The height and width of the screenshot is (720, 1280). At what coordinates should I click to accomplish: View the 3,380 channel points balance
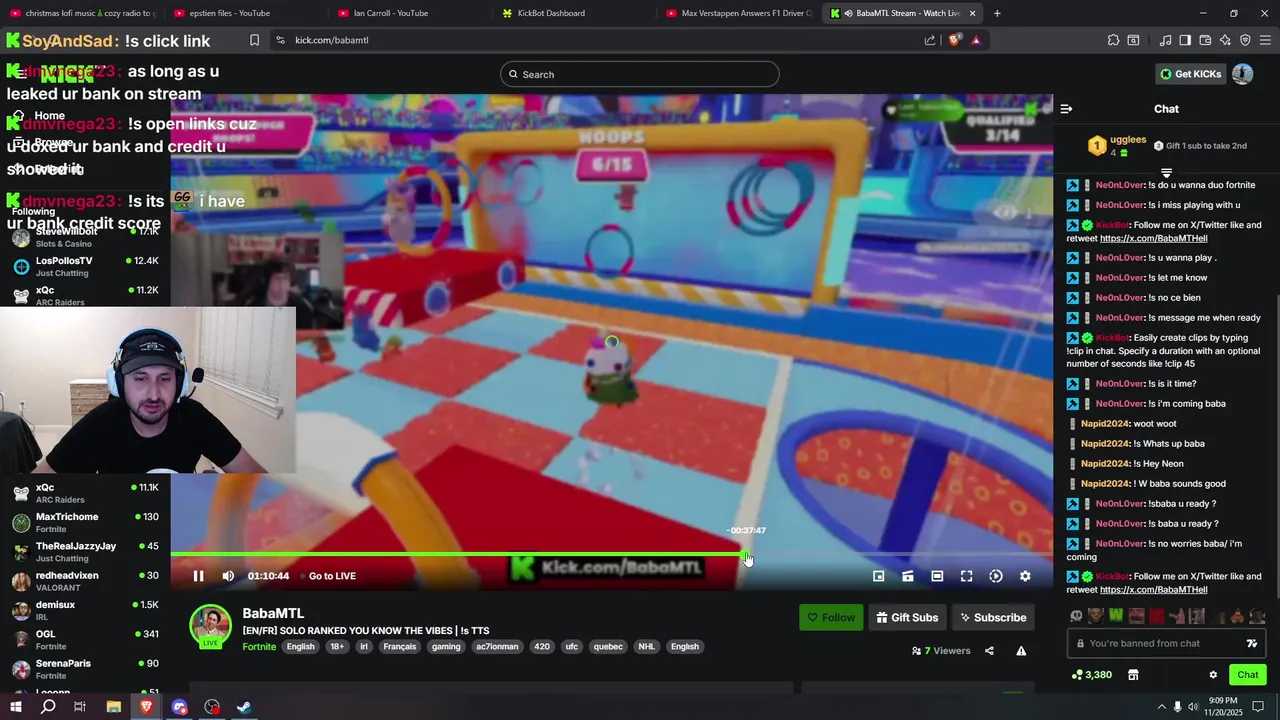coord(1091,675)
